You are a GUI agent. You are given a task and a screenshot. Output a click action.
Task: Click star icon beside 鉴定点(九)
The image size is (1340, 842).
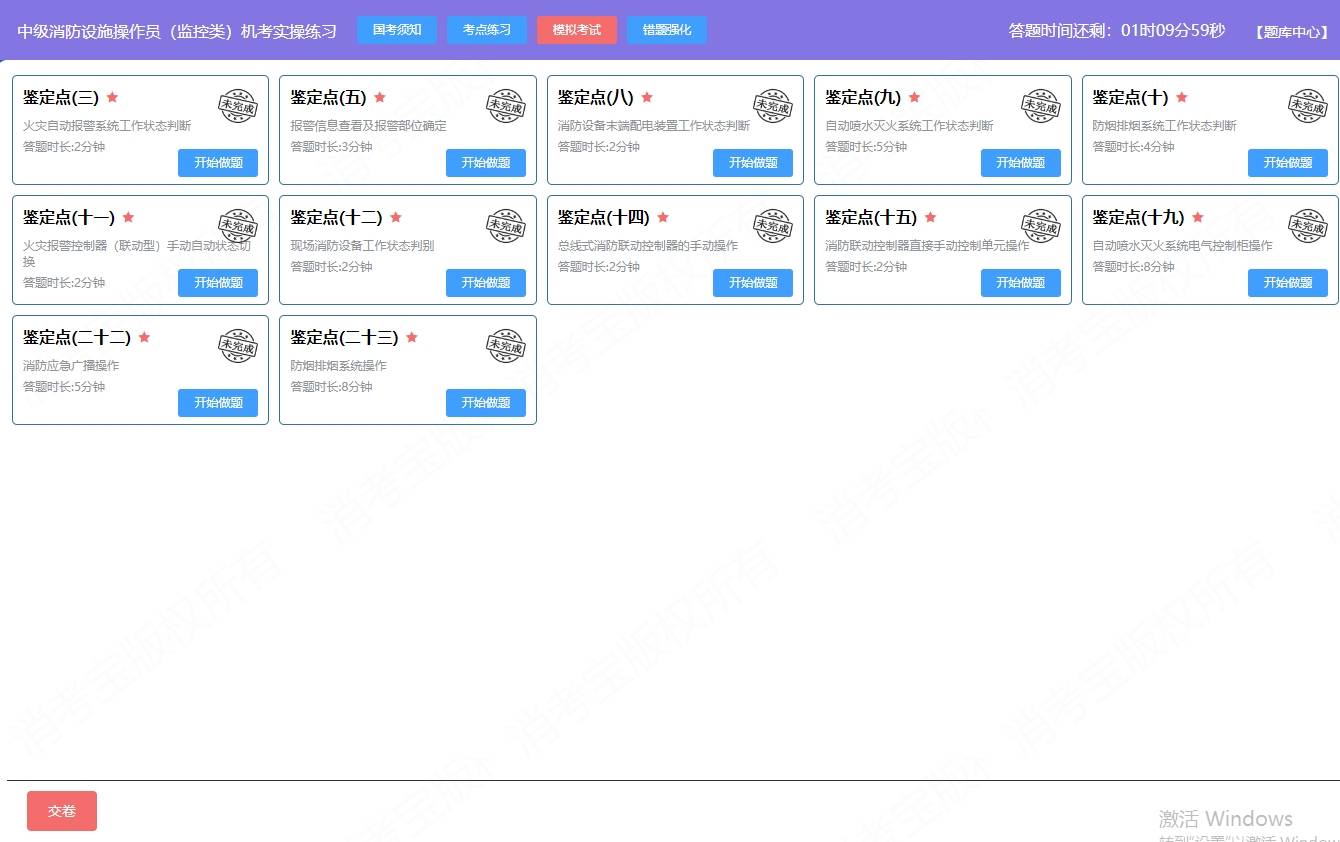coord(914,97)
